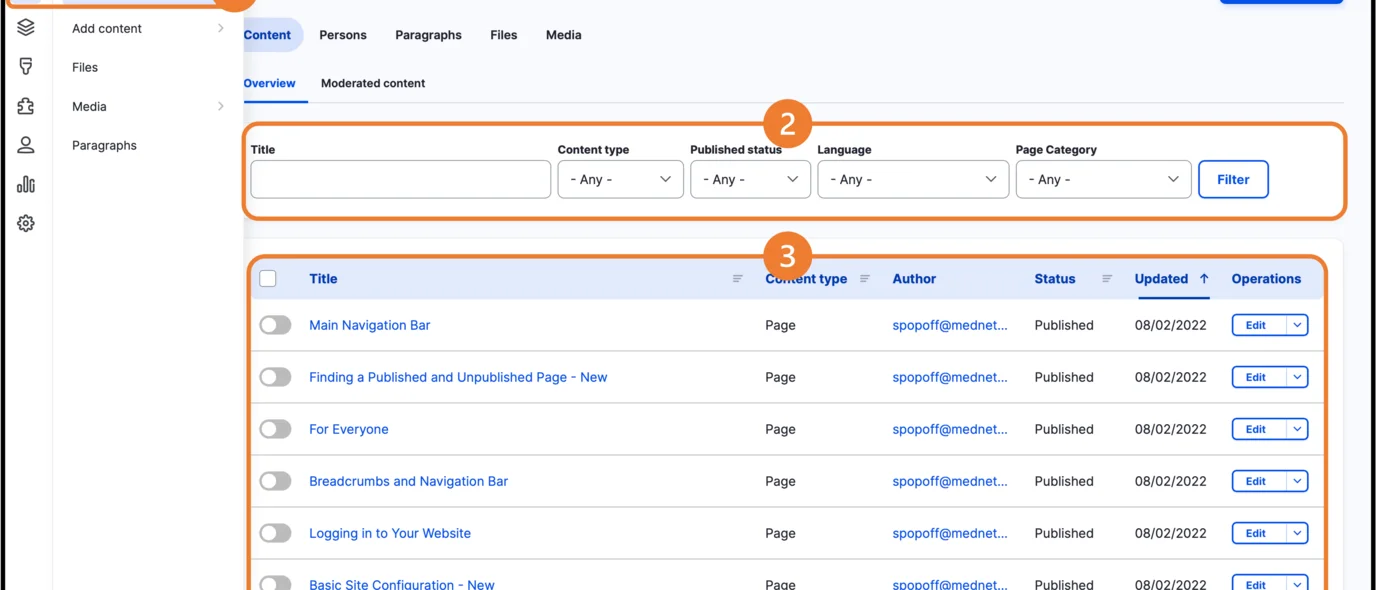Open the Content type dropdown filter

[620, 179]
